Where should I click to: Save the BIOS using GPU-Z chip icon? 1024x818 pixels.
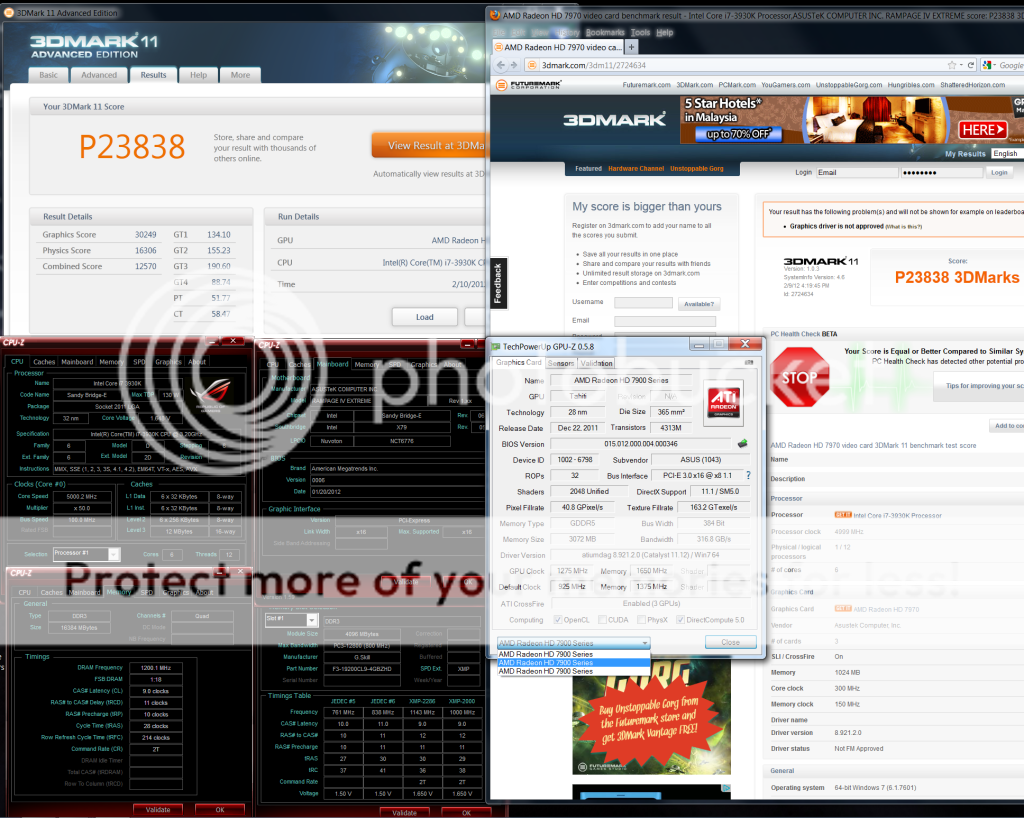coord(742,444)
